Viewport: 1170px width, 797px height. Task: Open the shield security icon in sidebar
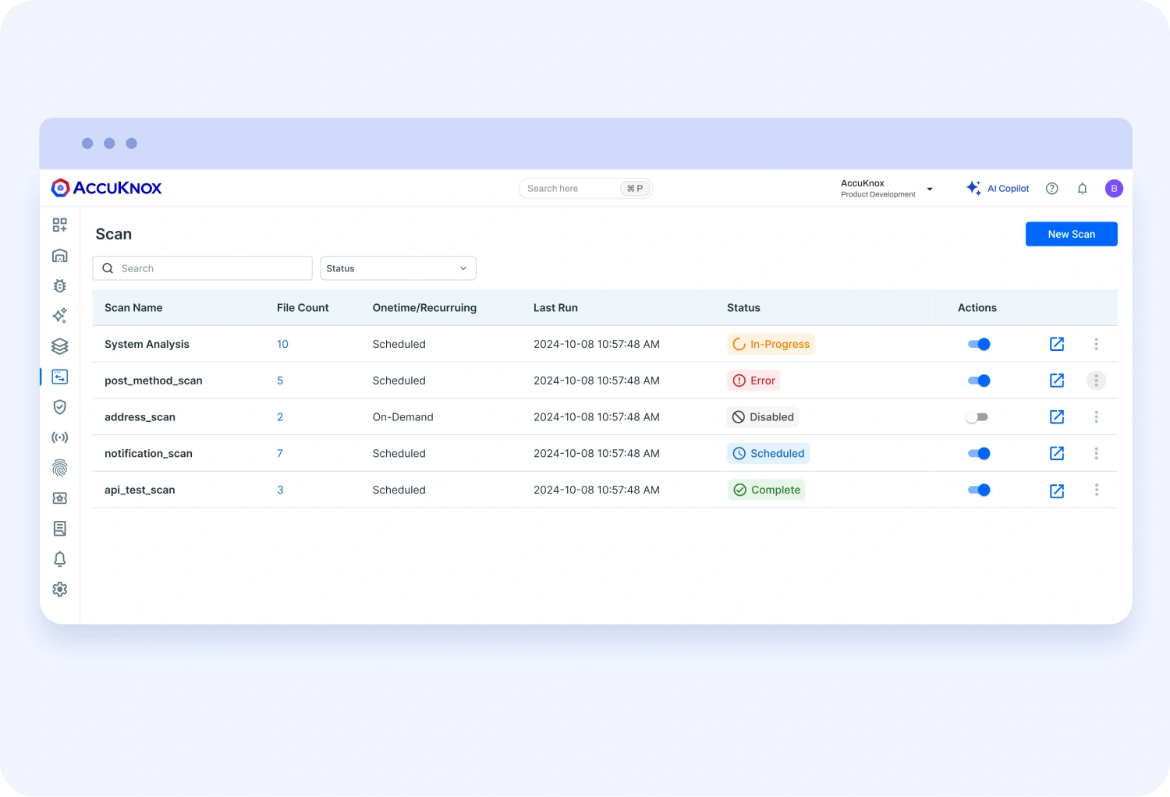point(59,407)
